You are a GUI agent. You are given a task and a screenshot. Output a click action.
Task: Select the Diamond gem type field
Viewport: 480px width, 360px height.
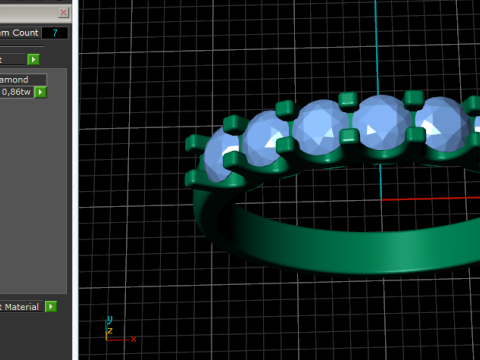click(23, 80)
